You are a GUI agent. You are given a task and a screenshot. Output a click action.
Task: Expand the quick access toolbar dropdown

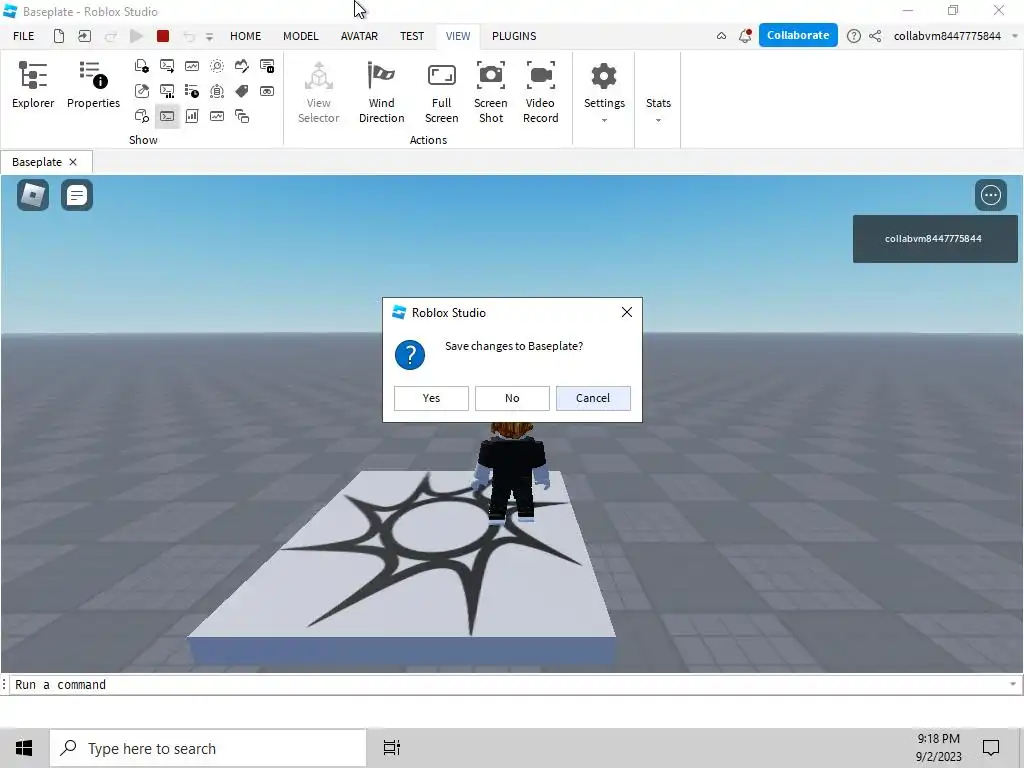210,37
